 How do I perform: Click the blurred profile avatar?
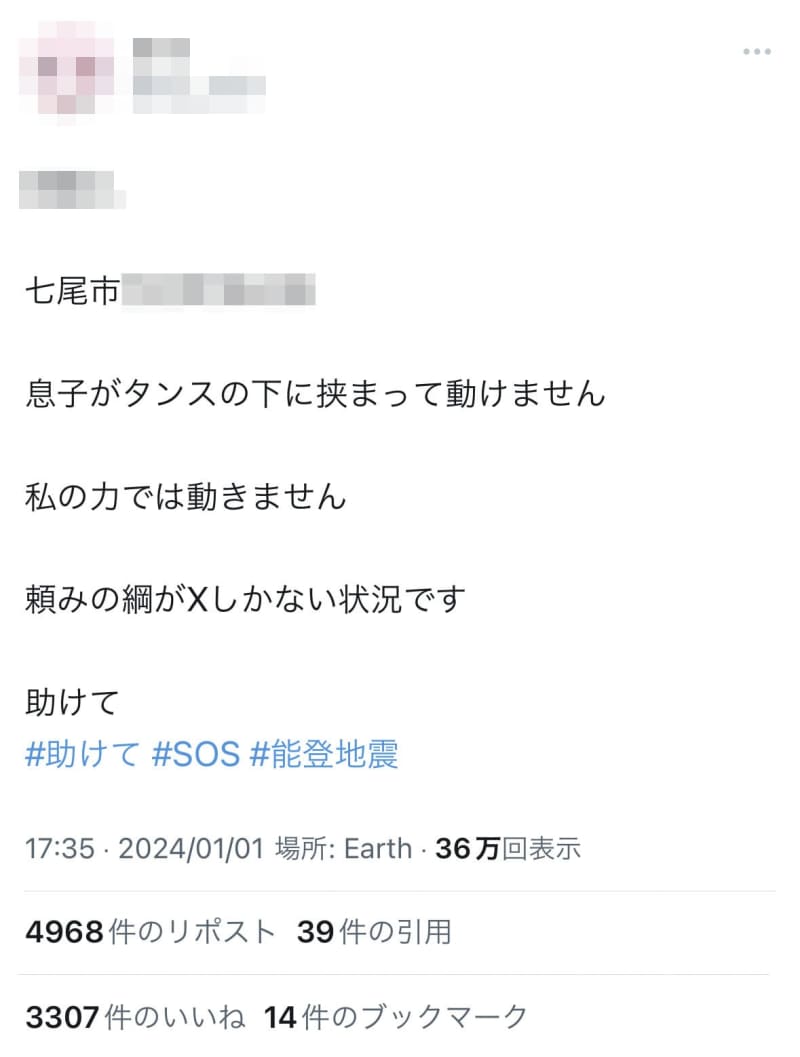pos(64,72)
